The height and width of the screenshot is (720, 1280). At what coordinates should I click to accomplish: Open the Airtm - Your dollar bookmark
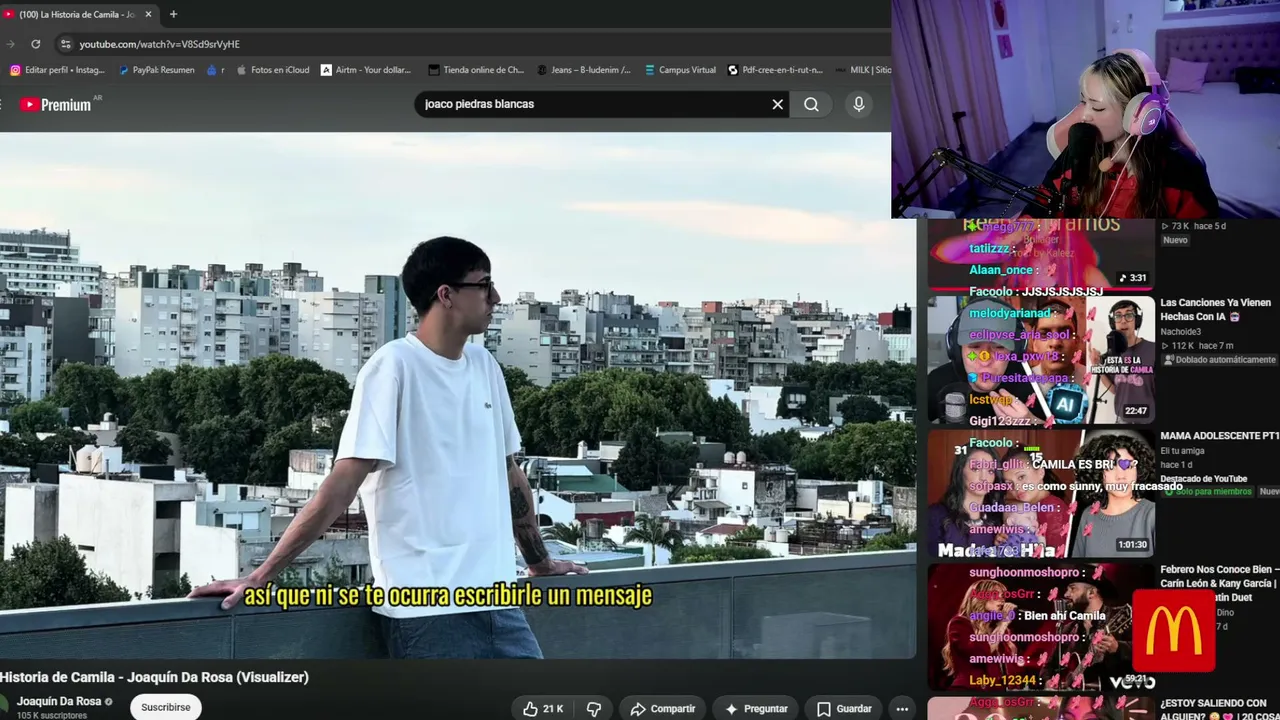click(x=366, y=70)
